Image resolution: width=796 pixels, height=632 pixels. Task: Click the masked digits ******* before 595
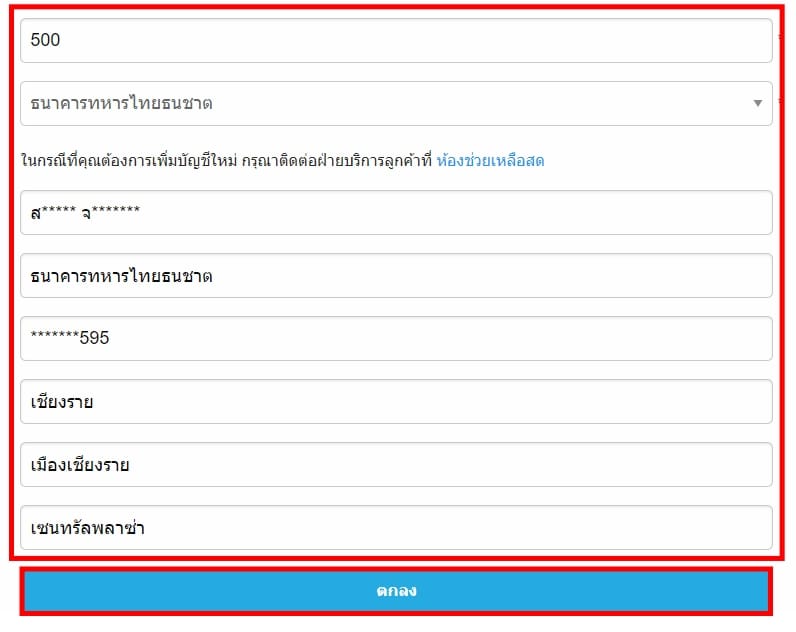coord(55,336)
